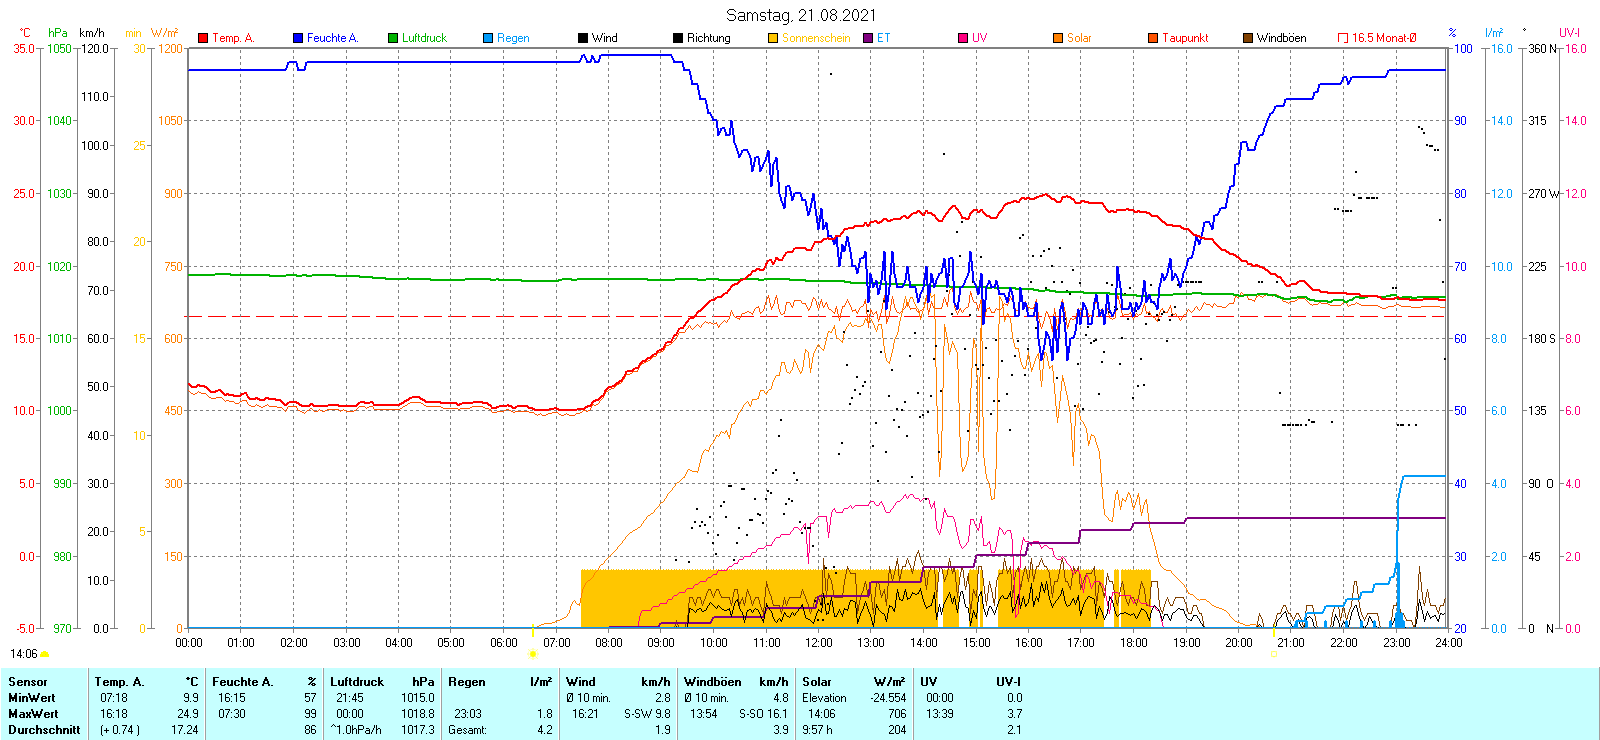Select the green Luftdruck legend marker
The image size is (1600, 740).
(x=393, y=38)
